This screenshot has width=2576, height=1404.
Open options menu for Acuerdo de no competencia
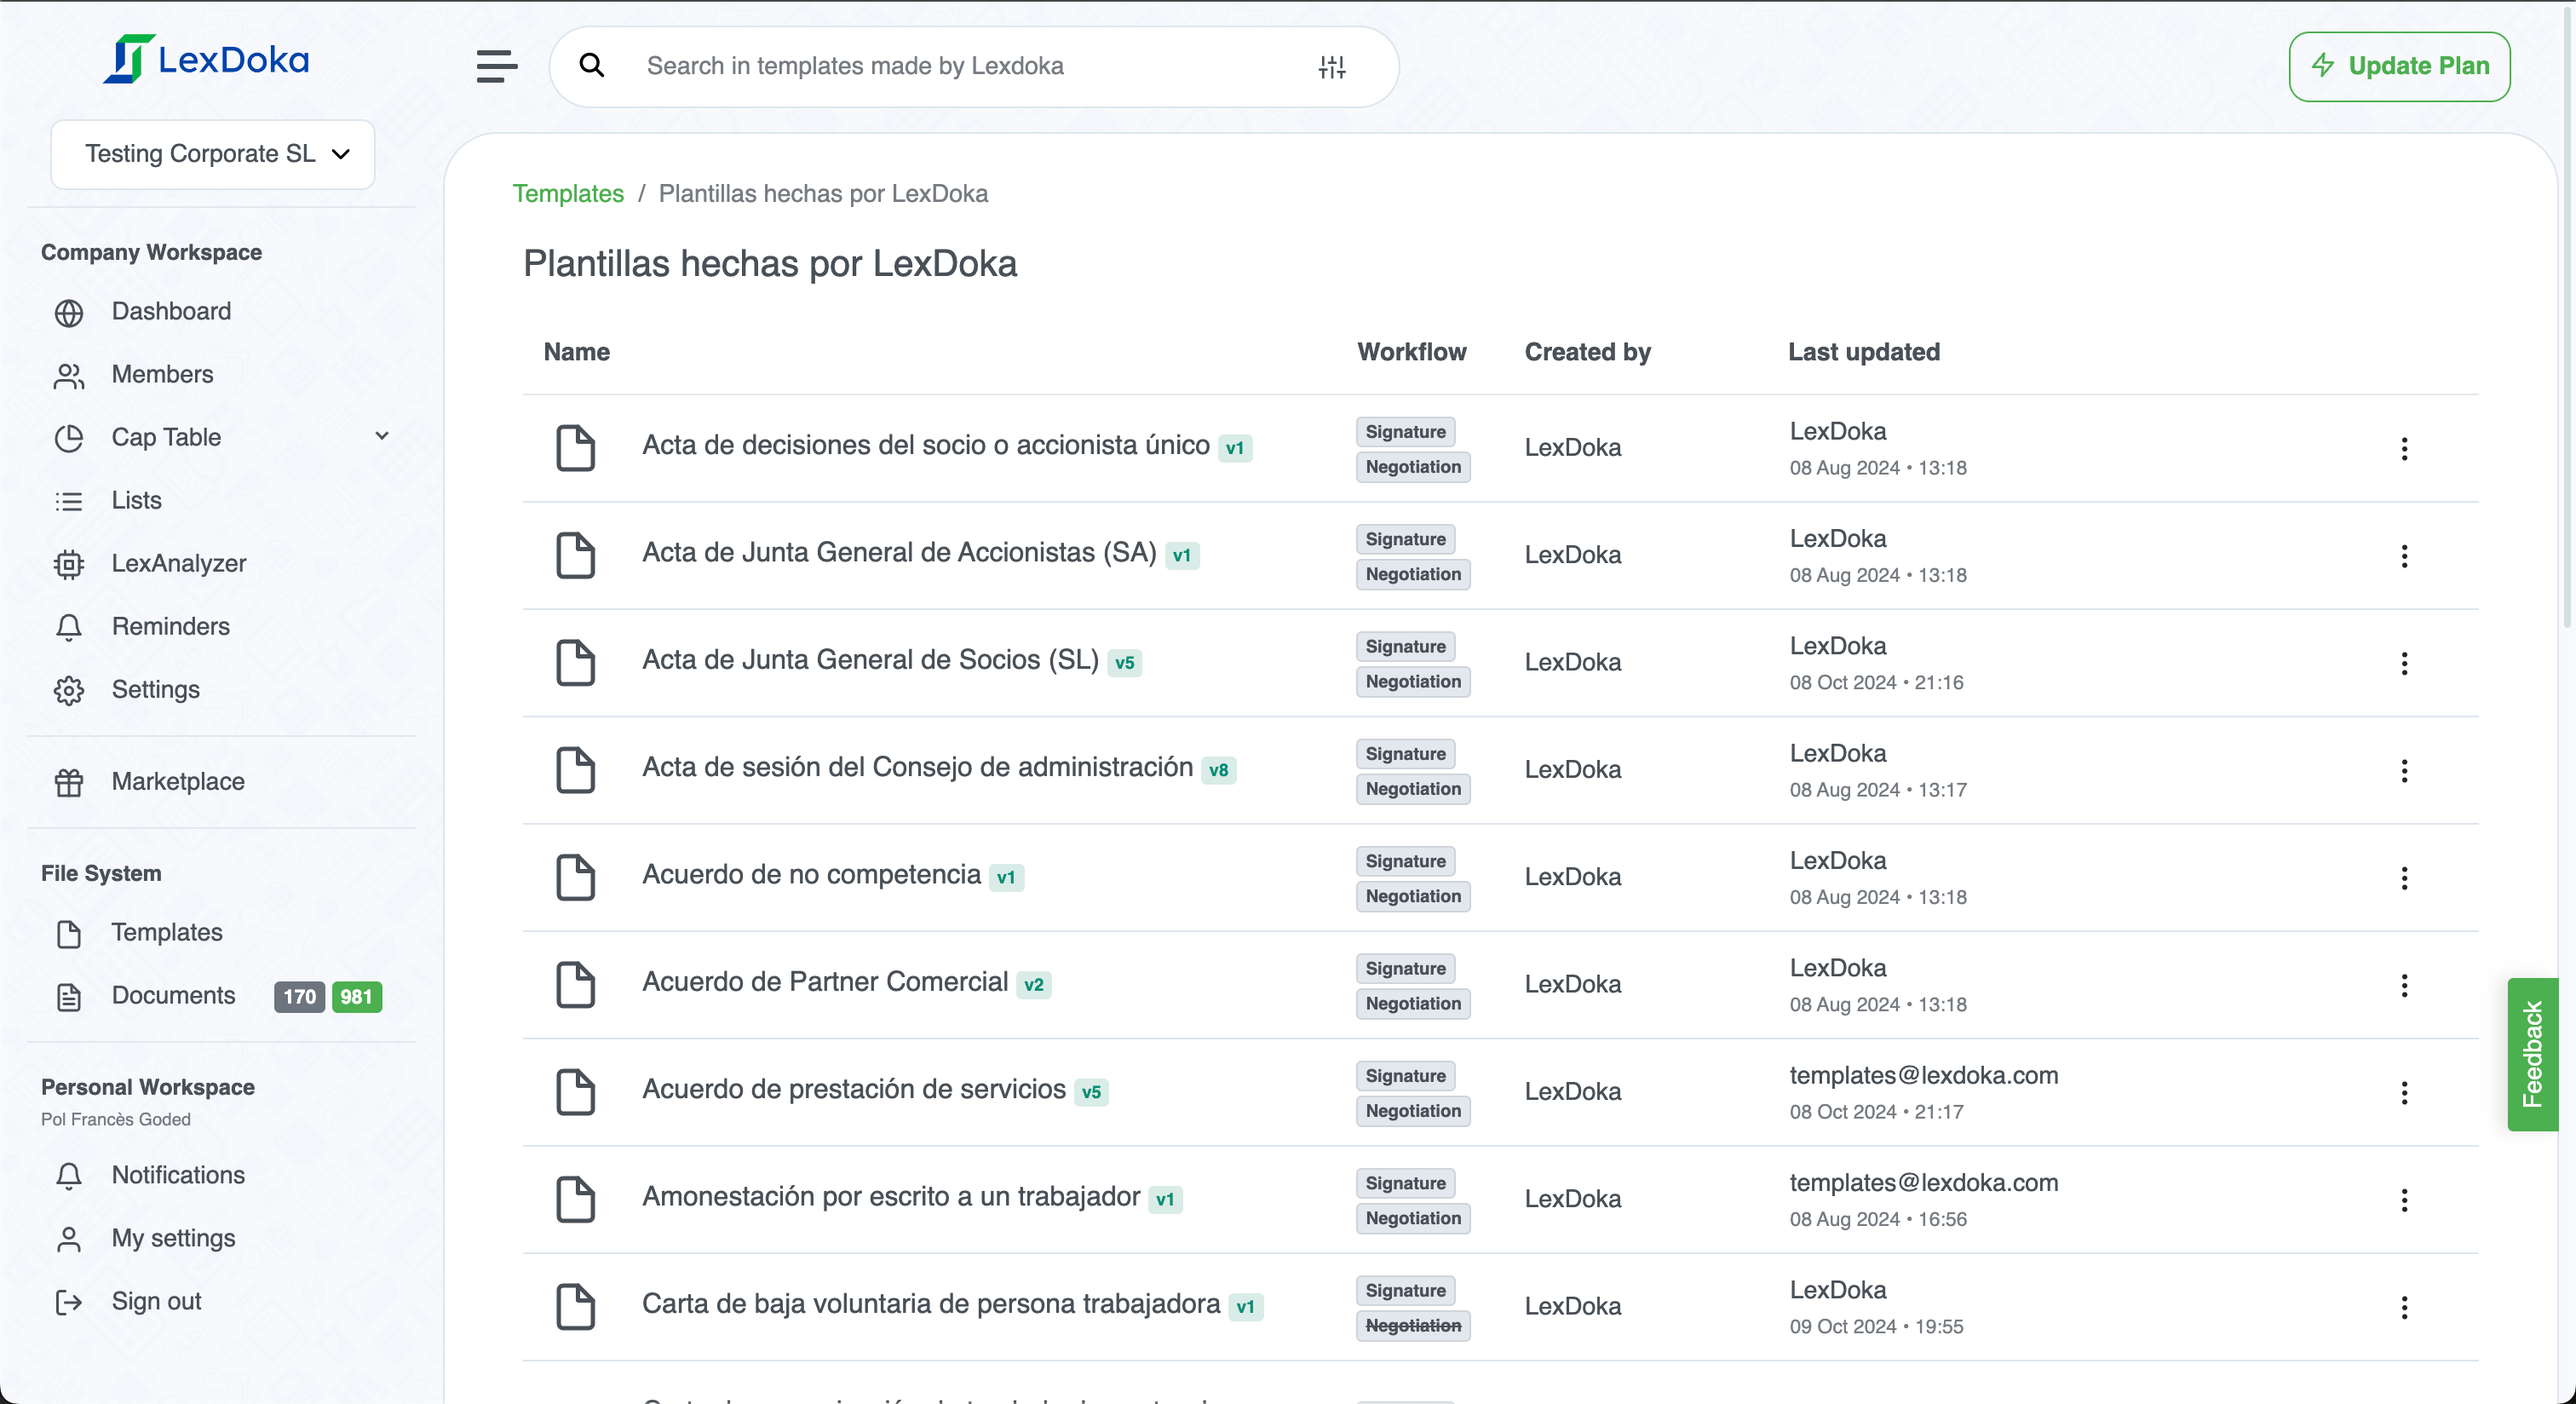pos(2404,877)
